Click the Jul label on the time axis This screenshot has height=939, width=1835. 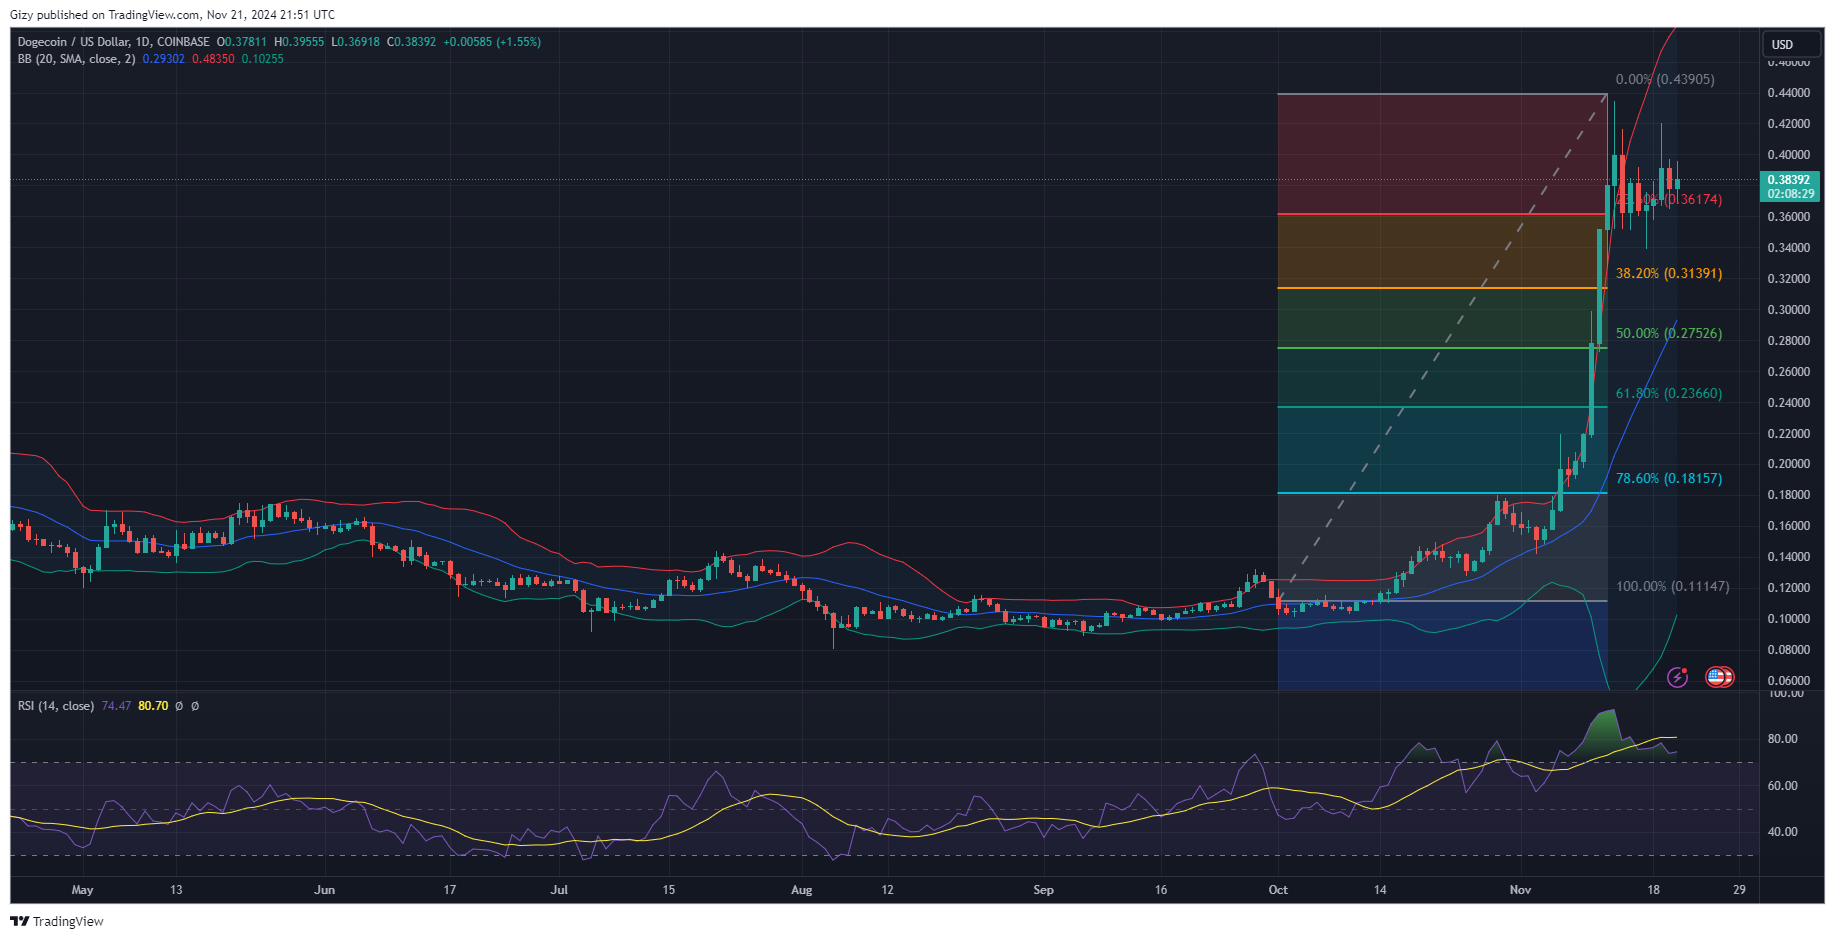click(559, 890)
